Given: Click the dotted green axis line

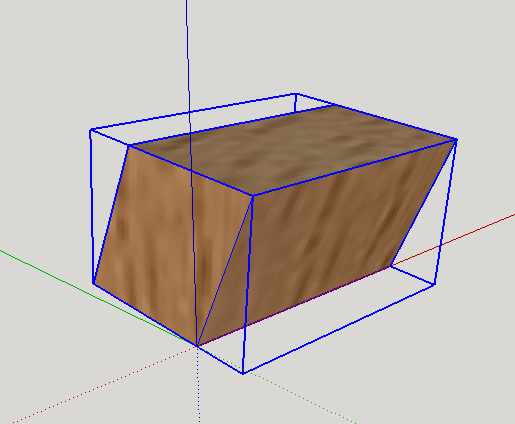Looking at the screenshot, I should pos(300,398).
